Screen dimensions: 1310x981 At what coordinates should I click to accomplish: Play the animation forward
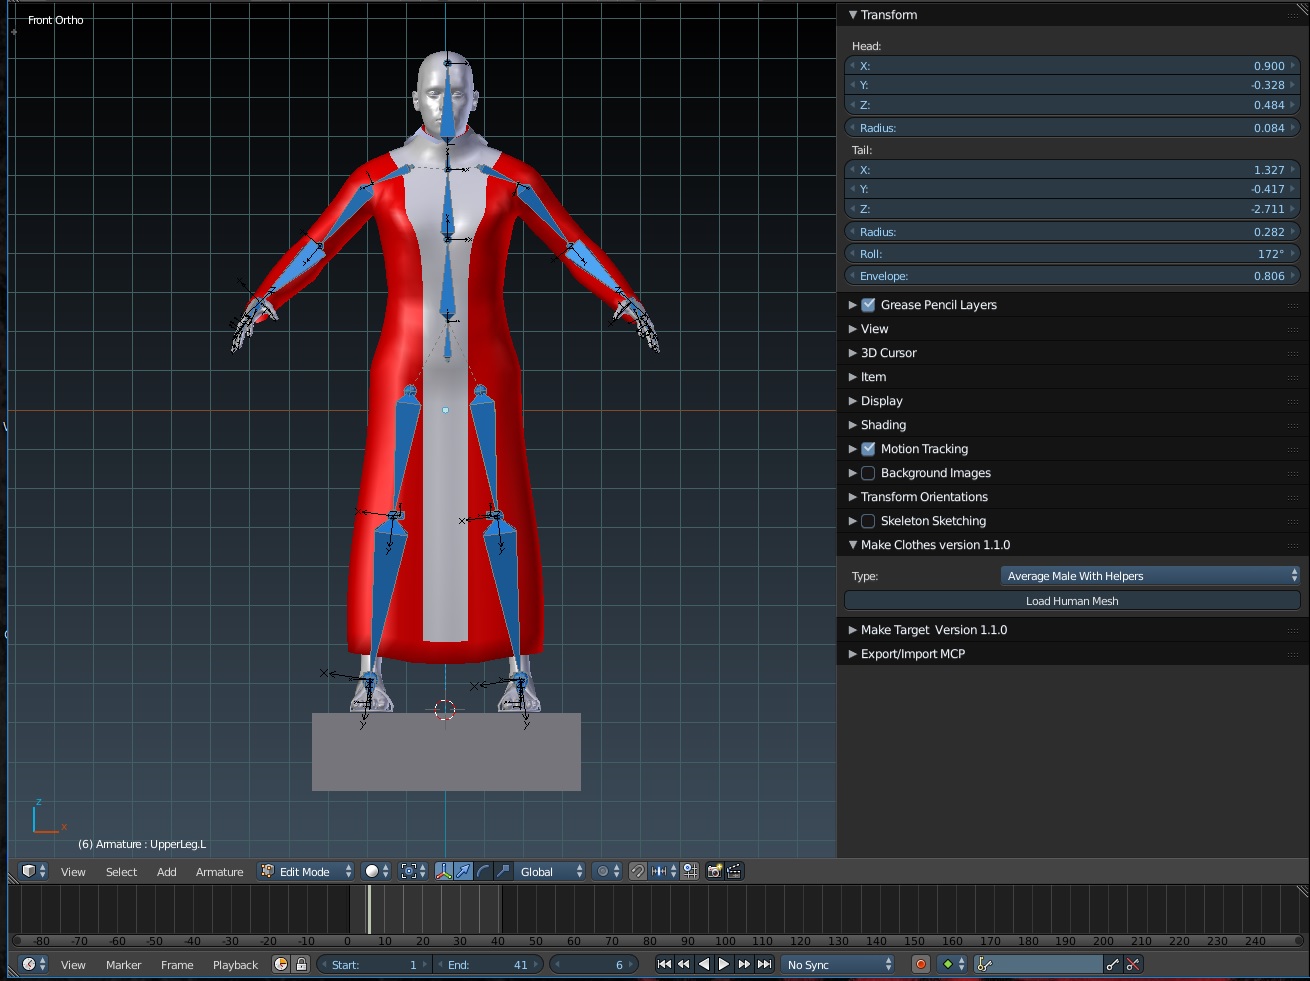724,964
